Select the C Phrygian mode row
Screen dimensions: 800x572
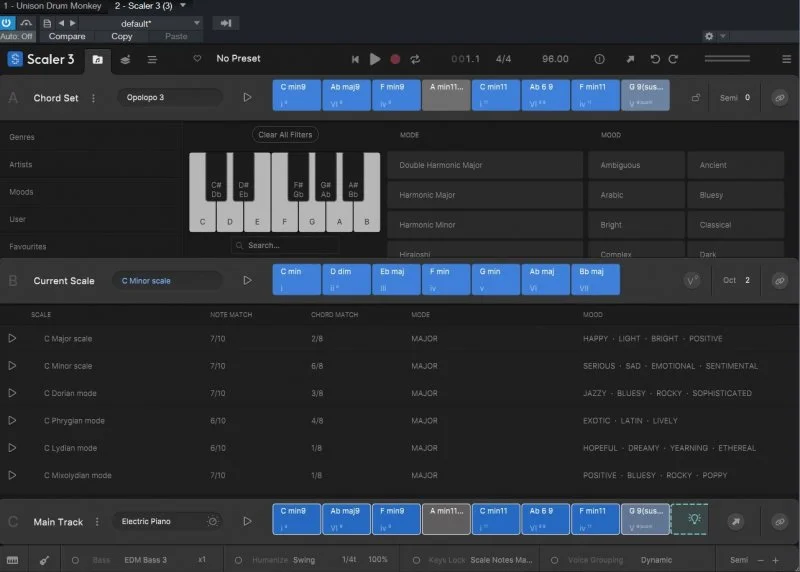coord(399,420)
